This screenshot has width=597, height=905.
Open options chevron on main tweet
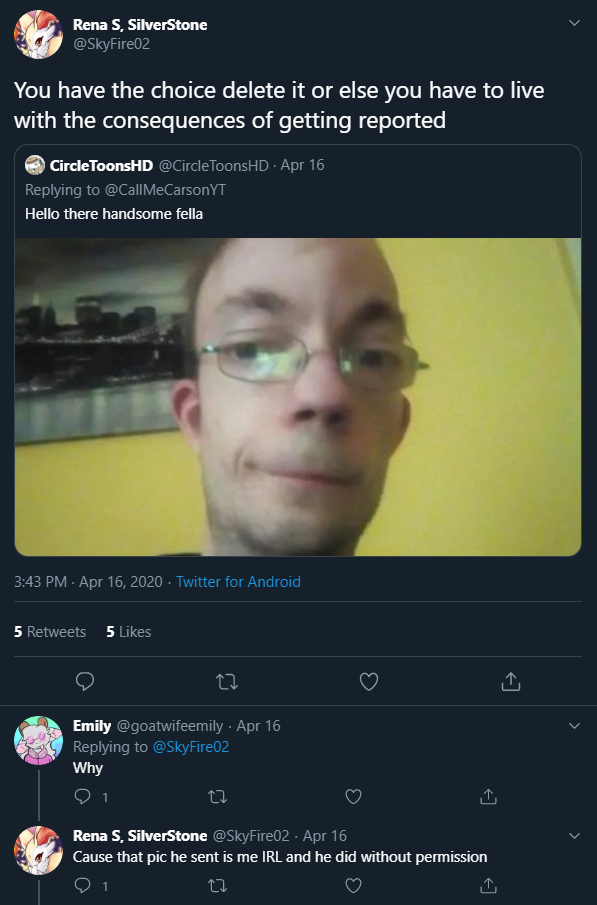coord(574,23)
